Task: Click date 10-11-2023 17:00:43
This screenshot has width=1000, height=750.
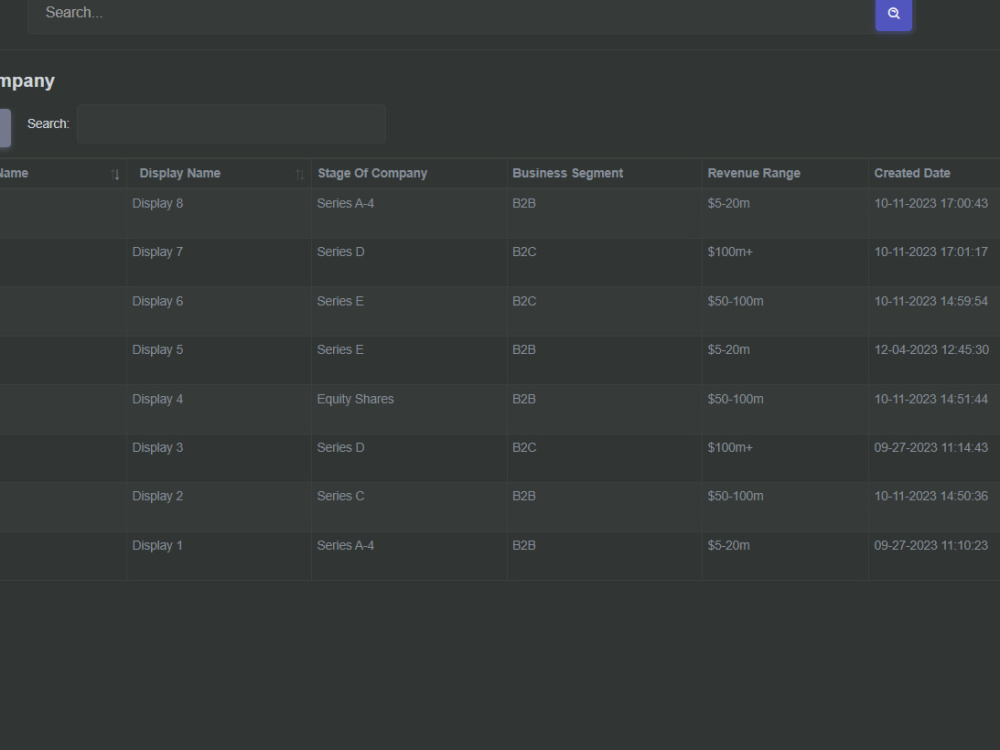Action: (931, 203)
